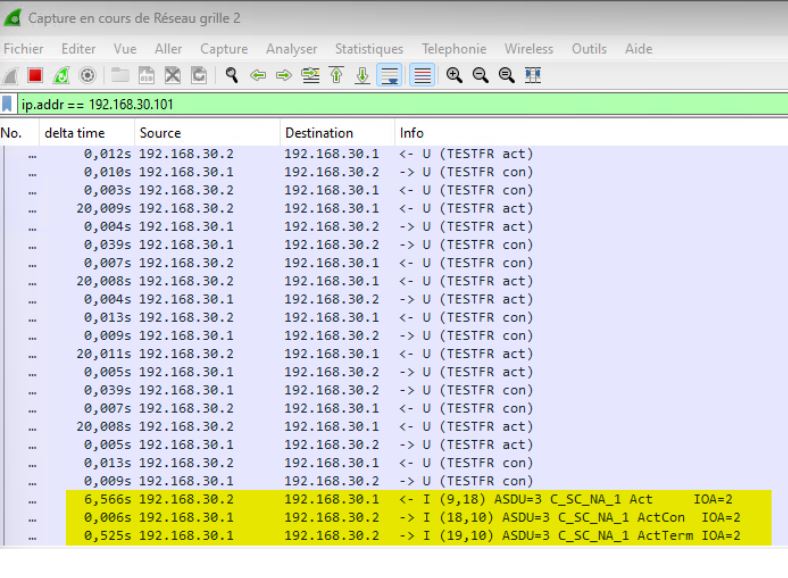The height and width of the screenshot is (578, 788).
Task: Open the Telephonie menu
Action: click(454, 49)
